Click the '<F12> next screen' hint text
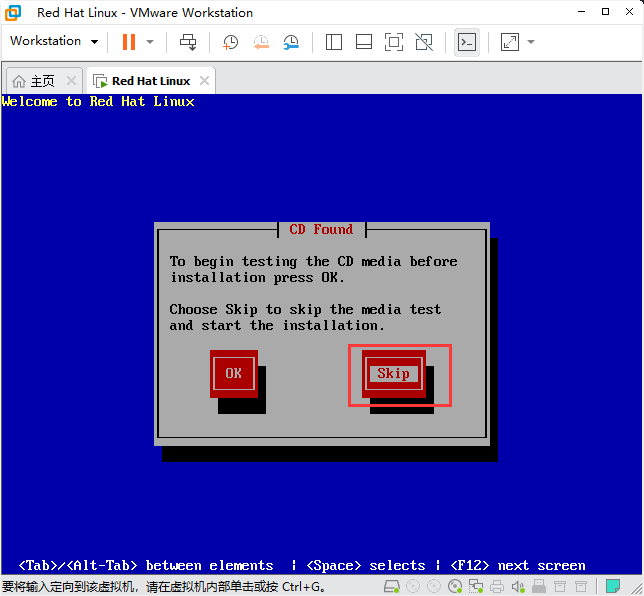This screenshot has height=596, width=644. point(518,566)
